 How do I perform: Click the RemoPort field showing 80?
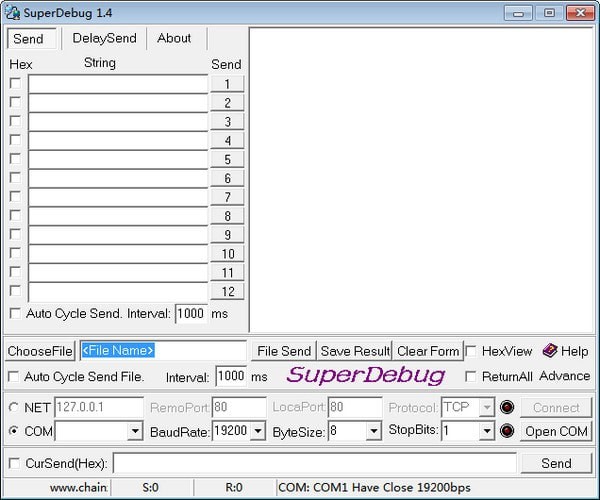[x=239, y=407]
